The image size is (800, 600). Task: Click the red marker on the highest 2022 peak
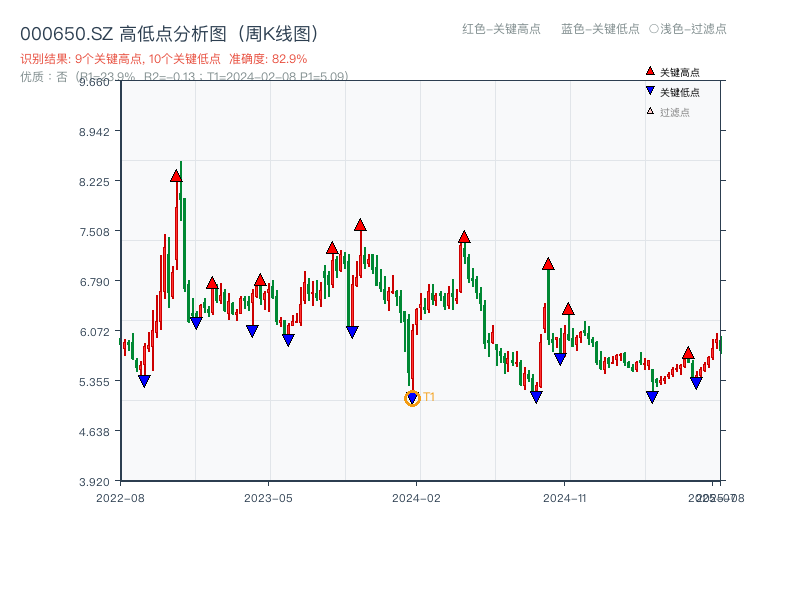tap(177, 176)
